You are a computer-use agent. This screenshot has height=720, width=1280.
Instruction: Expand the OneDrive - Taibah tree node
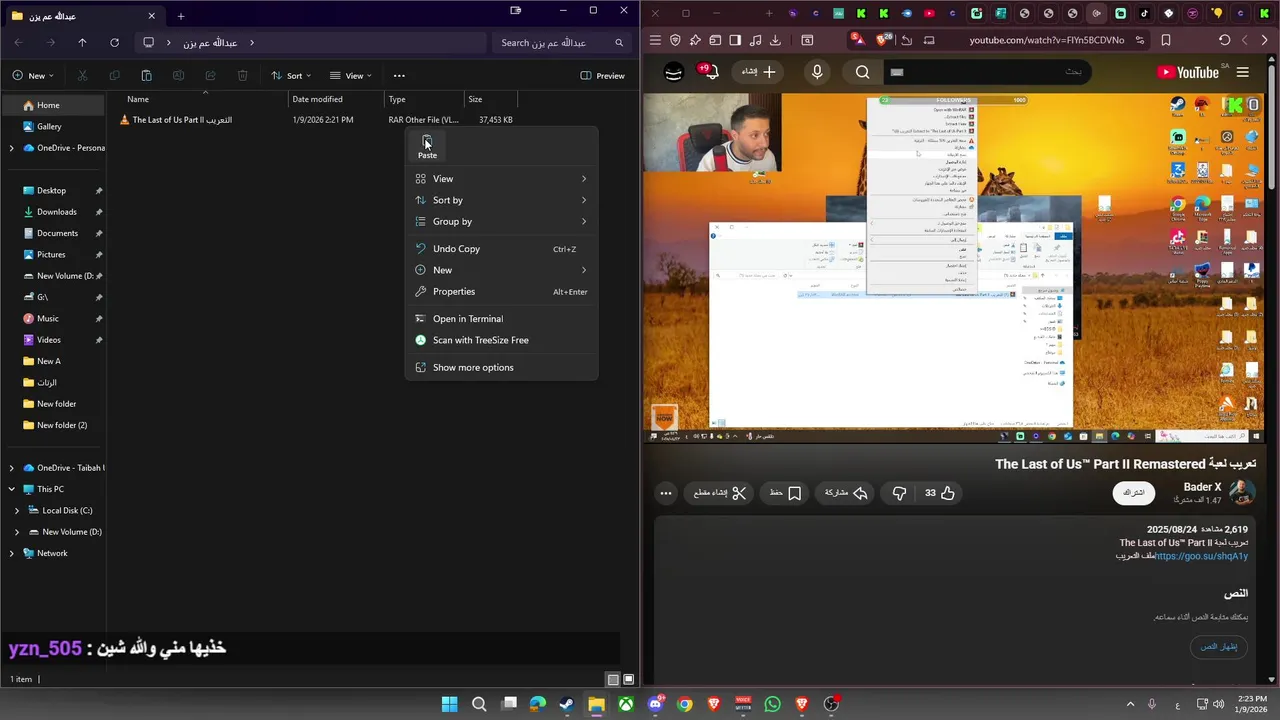[11, 468]
